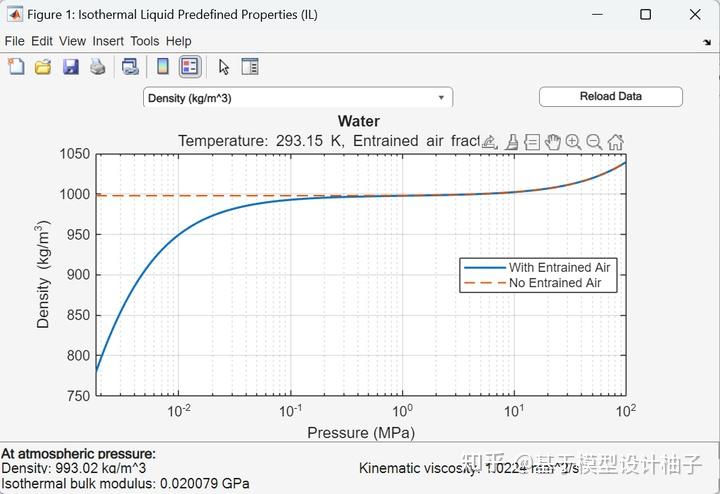Click the Density: 993.02 kg/m^3 readout

(x=73, y=468)
